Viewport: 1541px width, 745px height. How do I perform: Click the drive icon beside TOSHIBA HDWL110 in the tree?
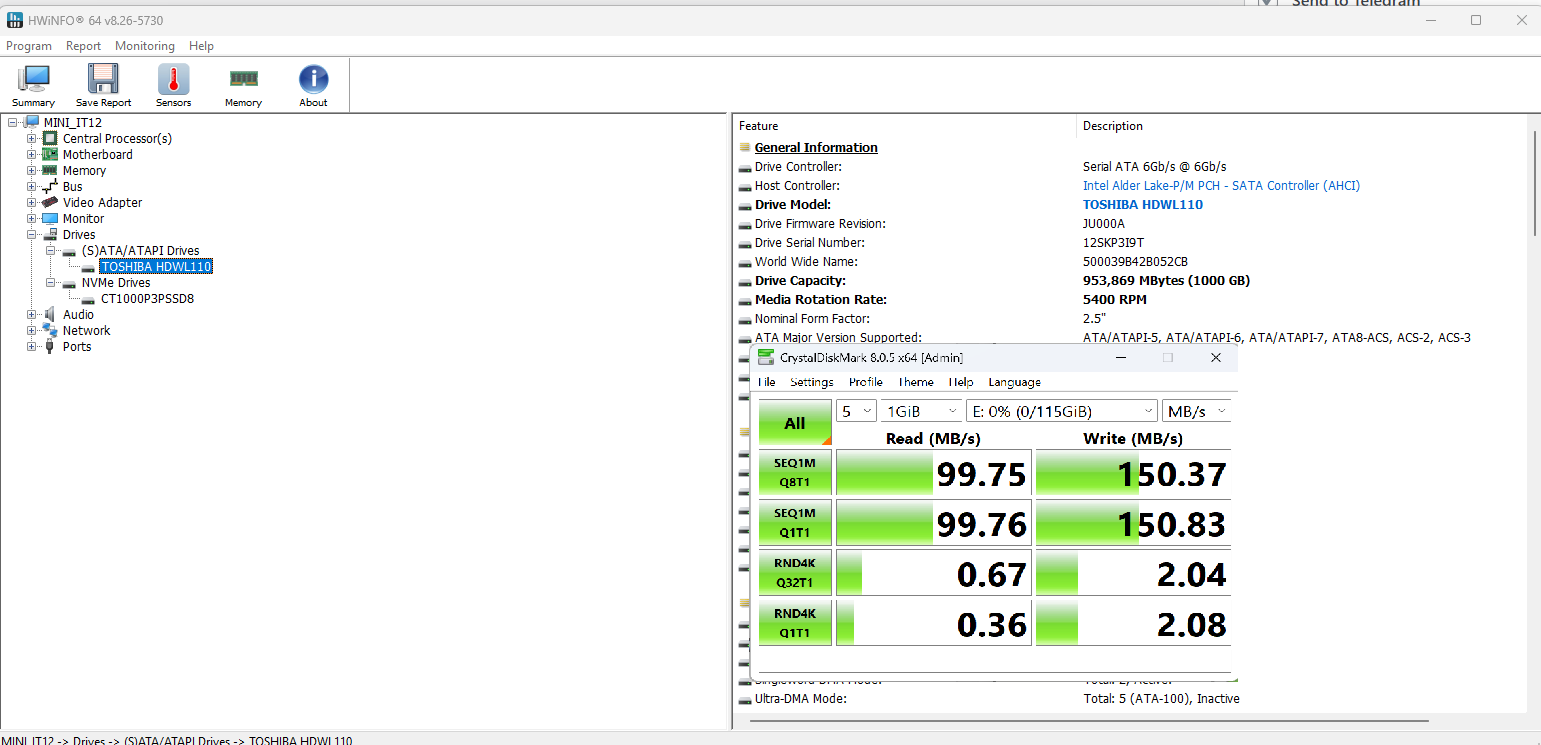pos(88,267)
